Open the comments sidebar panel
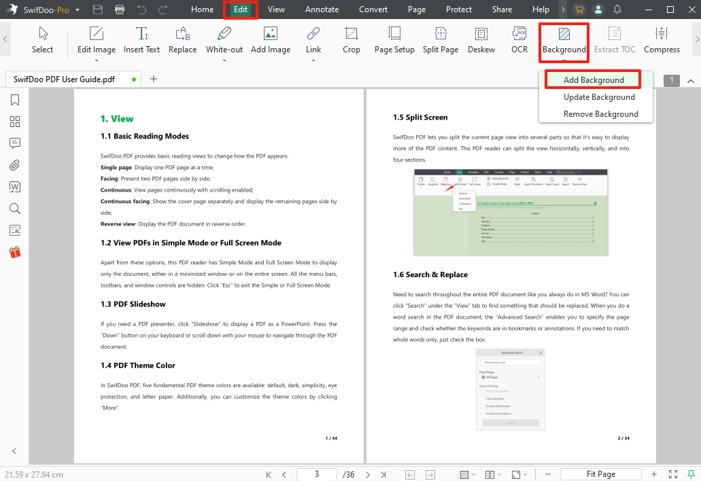 tap(15, 143)
